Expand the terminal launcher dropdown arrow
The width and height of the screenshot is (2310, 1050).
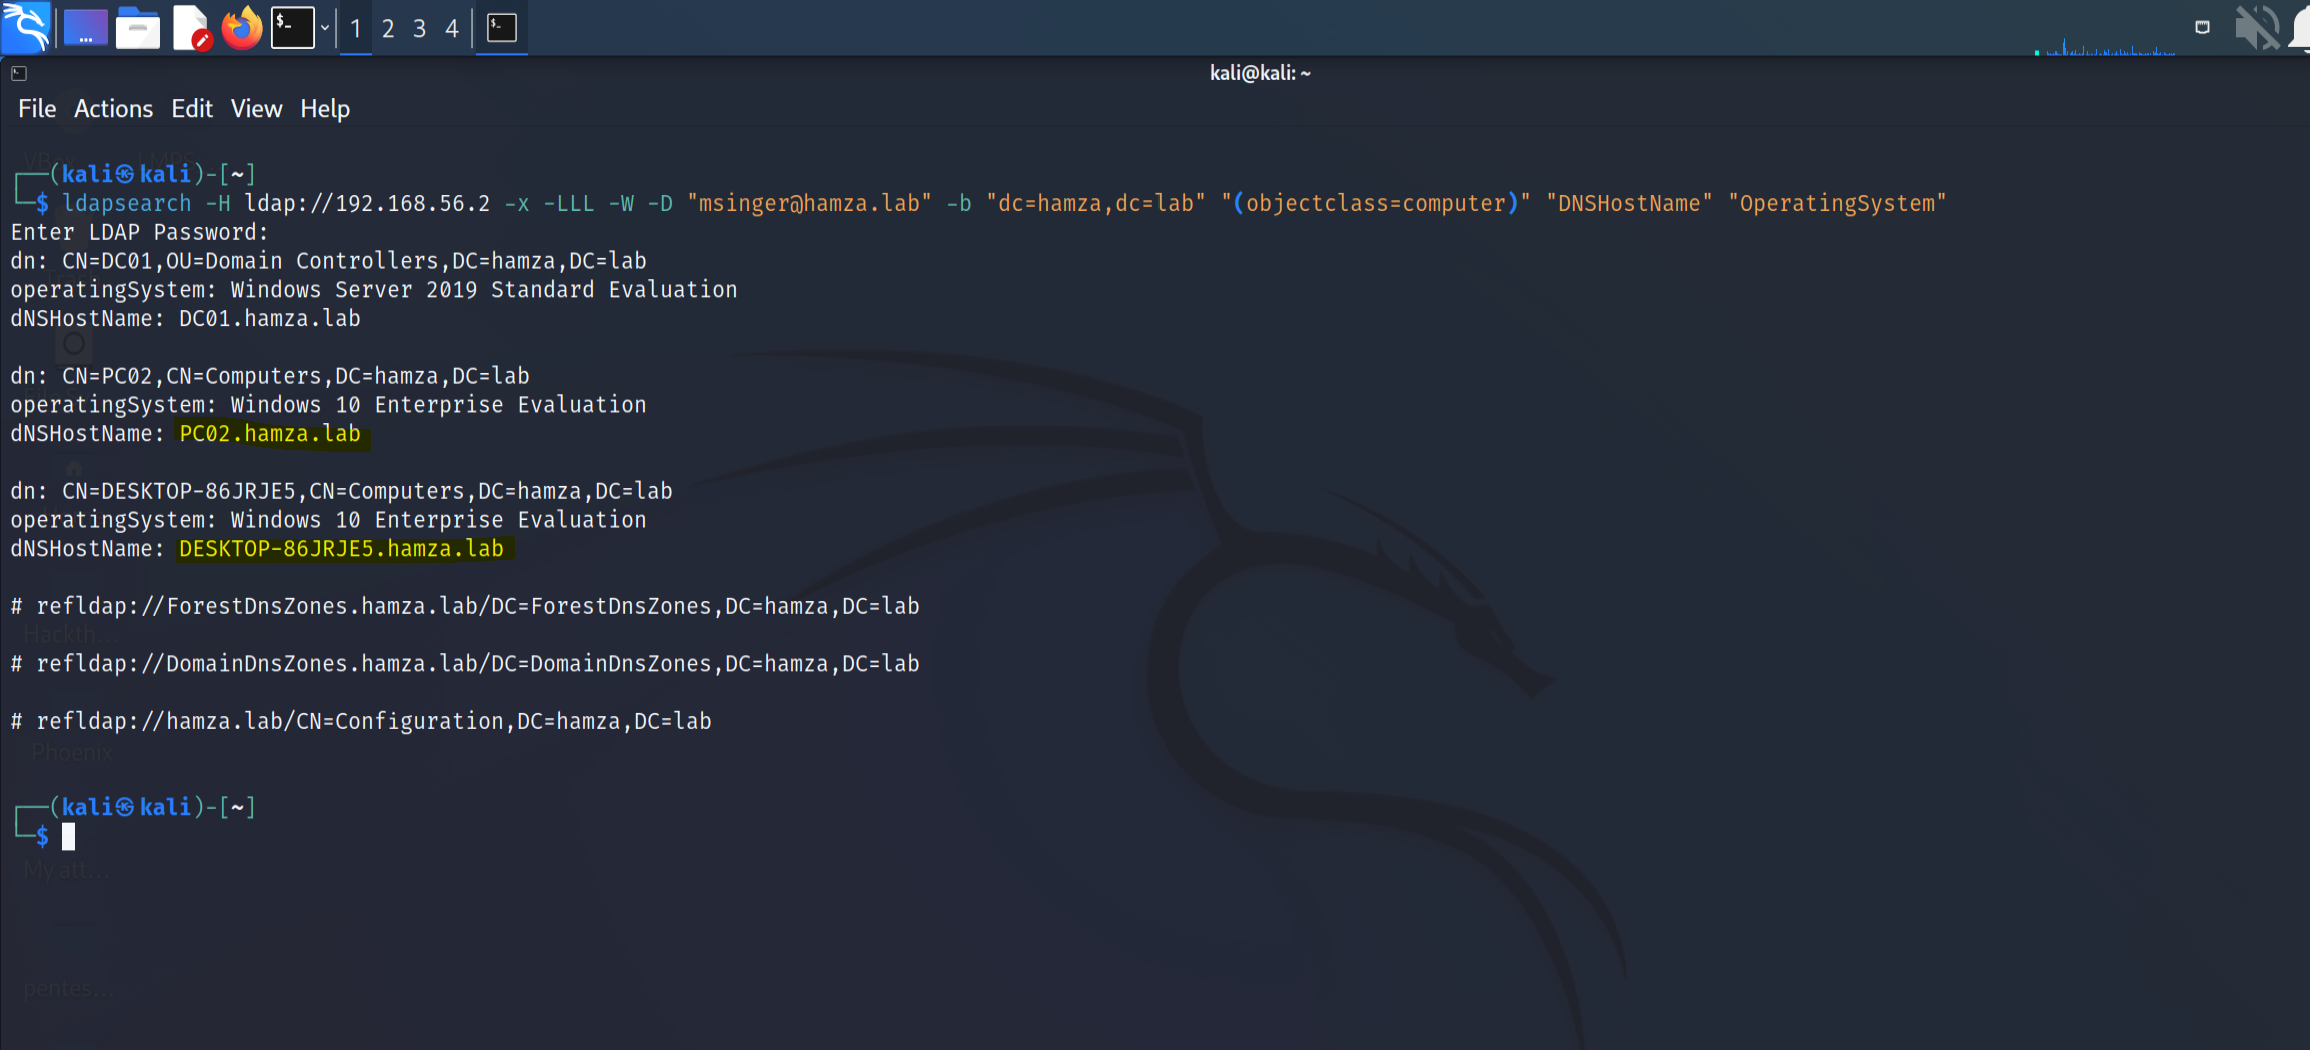tap(325, 28)
